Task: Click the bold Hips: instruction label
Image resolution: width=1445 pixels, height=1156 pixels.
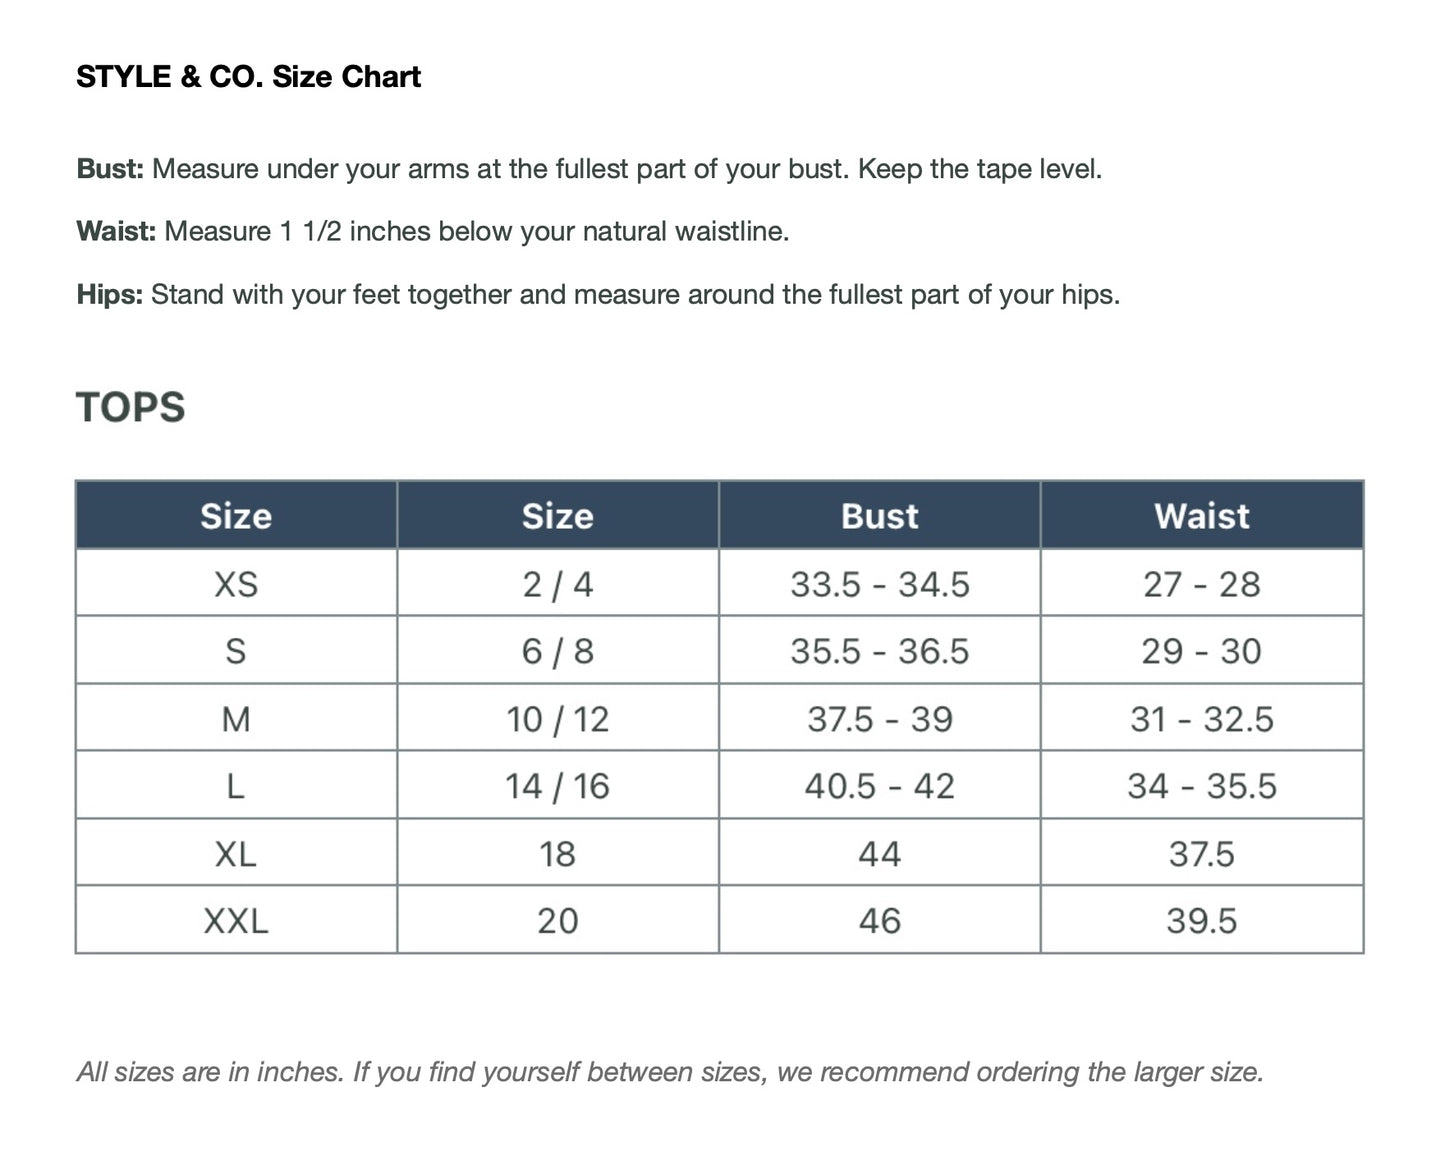Action: tap(110, 295)
